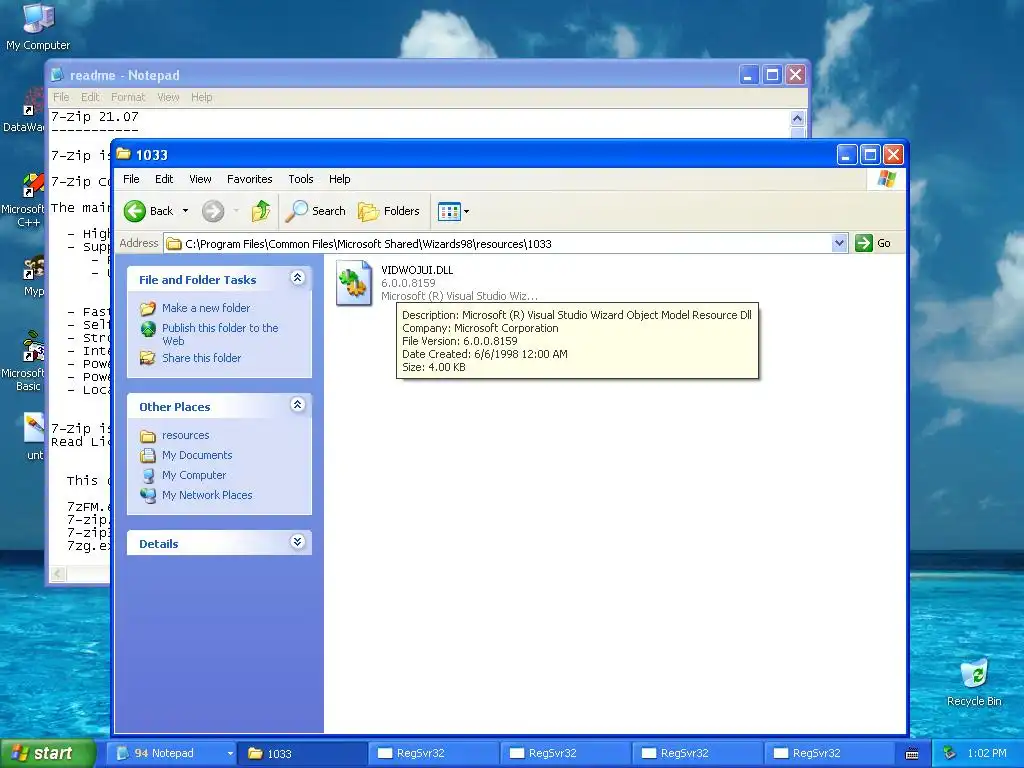The width and height of the screenshot is (1024, 768).
Task: Open File menu in readme Notepad
Action: tap(61, 97)
